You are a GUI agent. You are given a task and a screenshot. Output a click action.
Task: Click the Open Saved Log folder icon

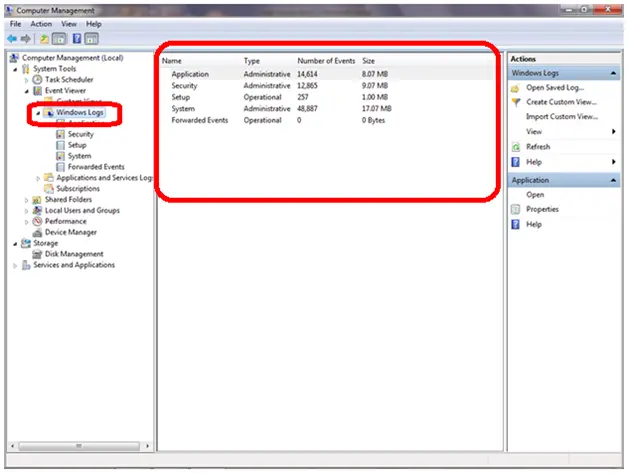515,88
